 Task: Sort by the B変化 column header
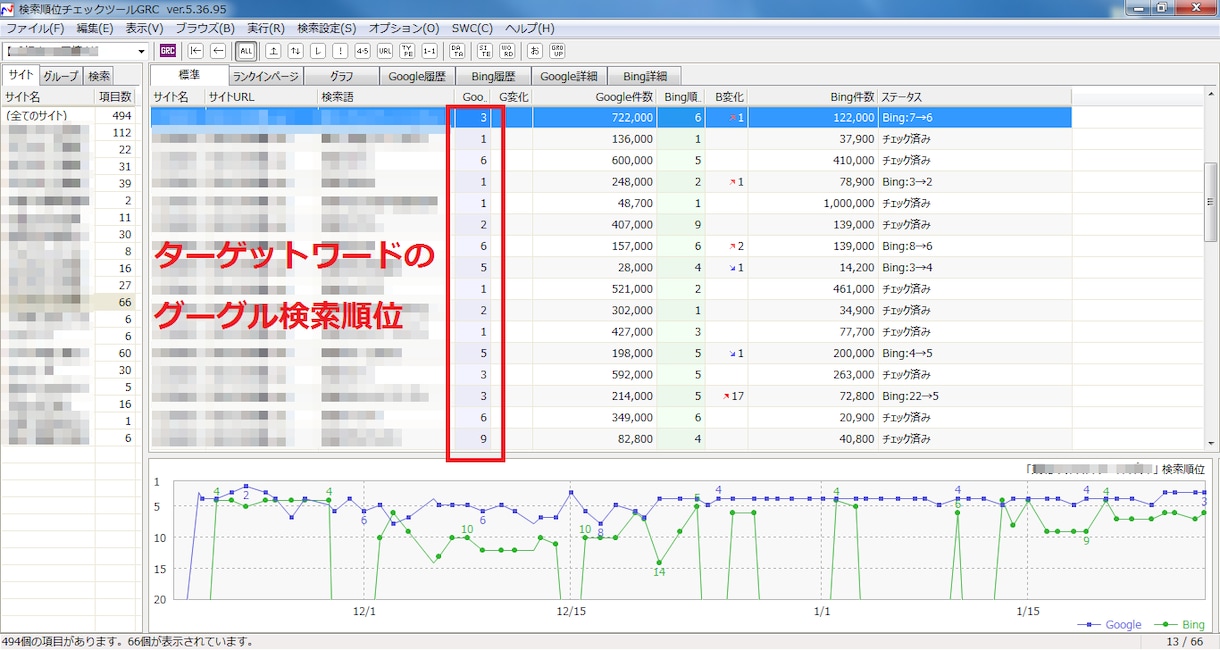click(725, 97)
